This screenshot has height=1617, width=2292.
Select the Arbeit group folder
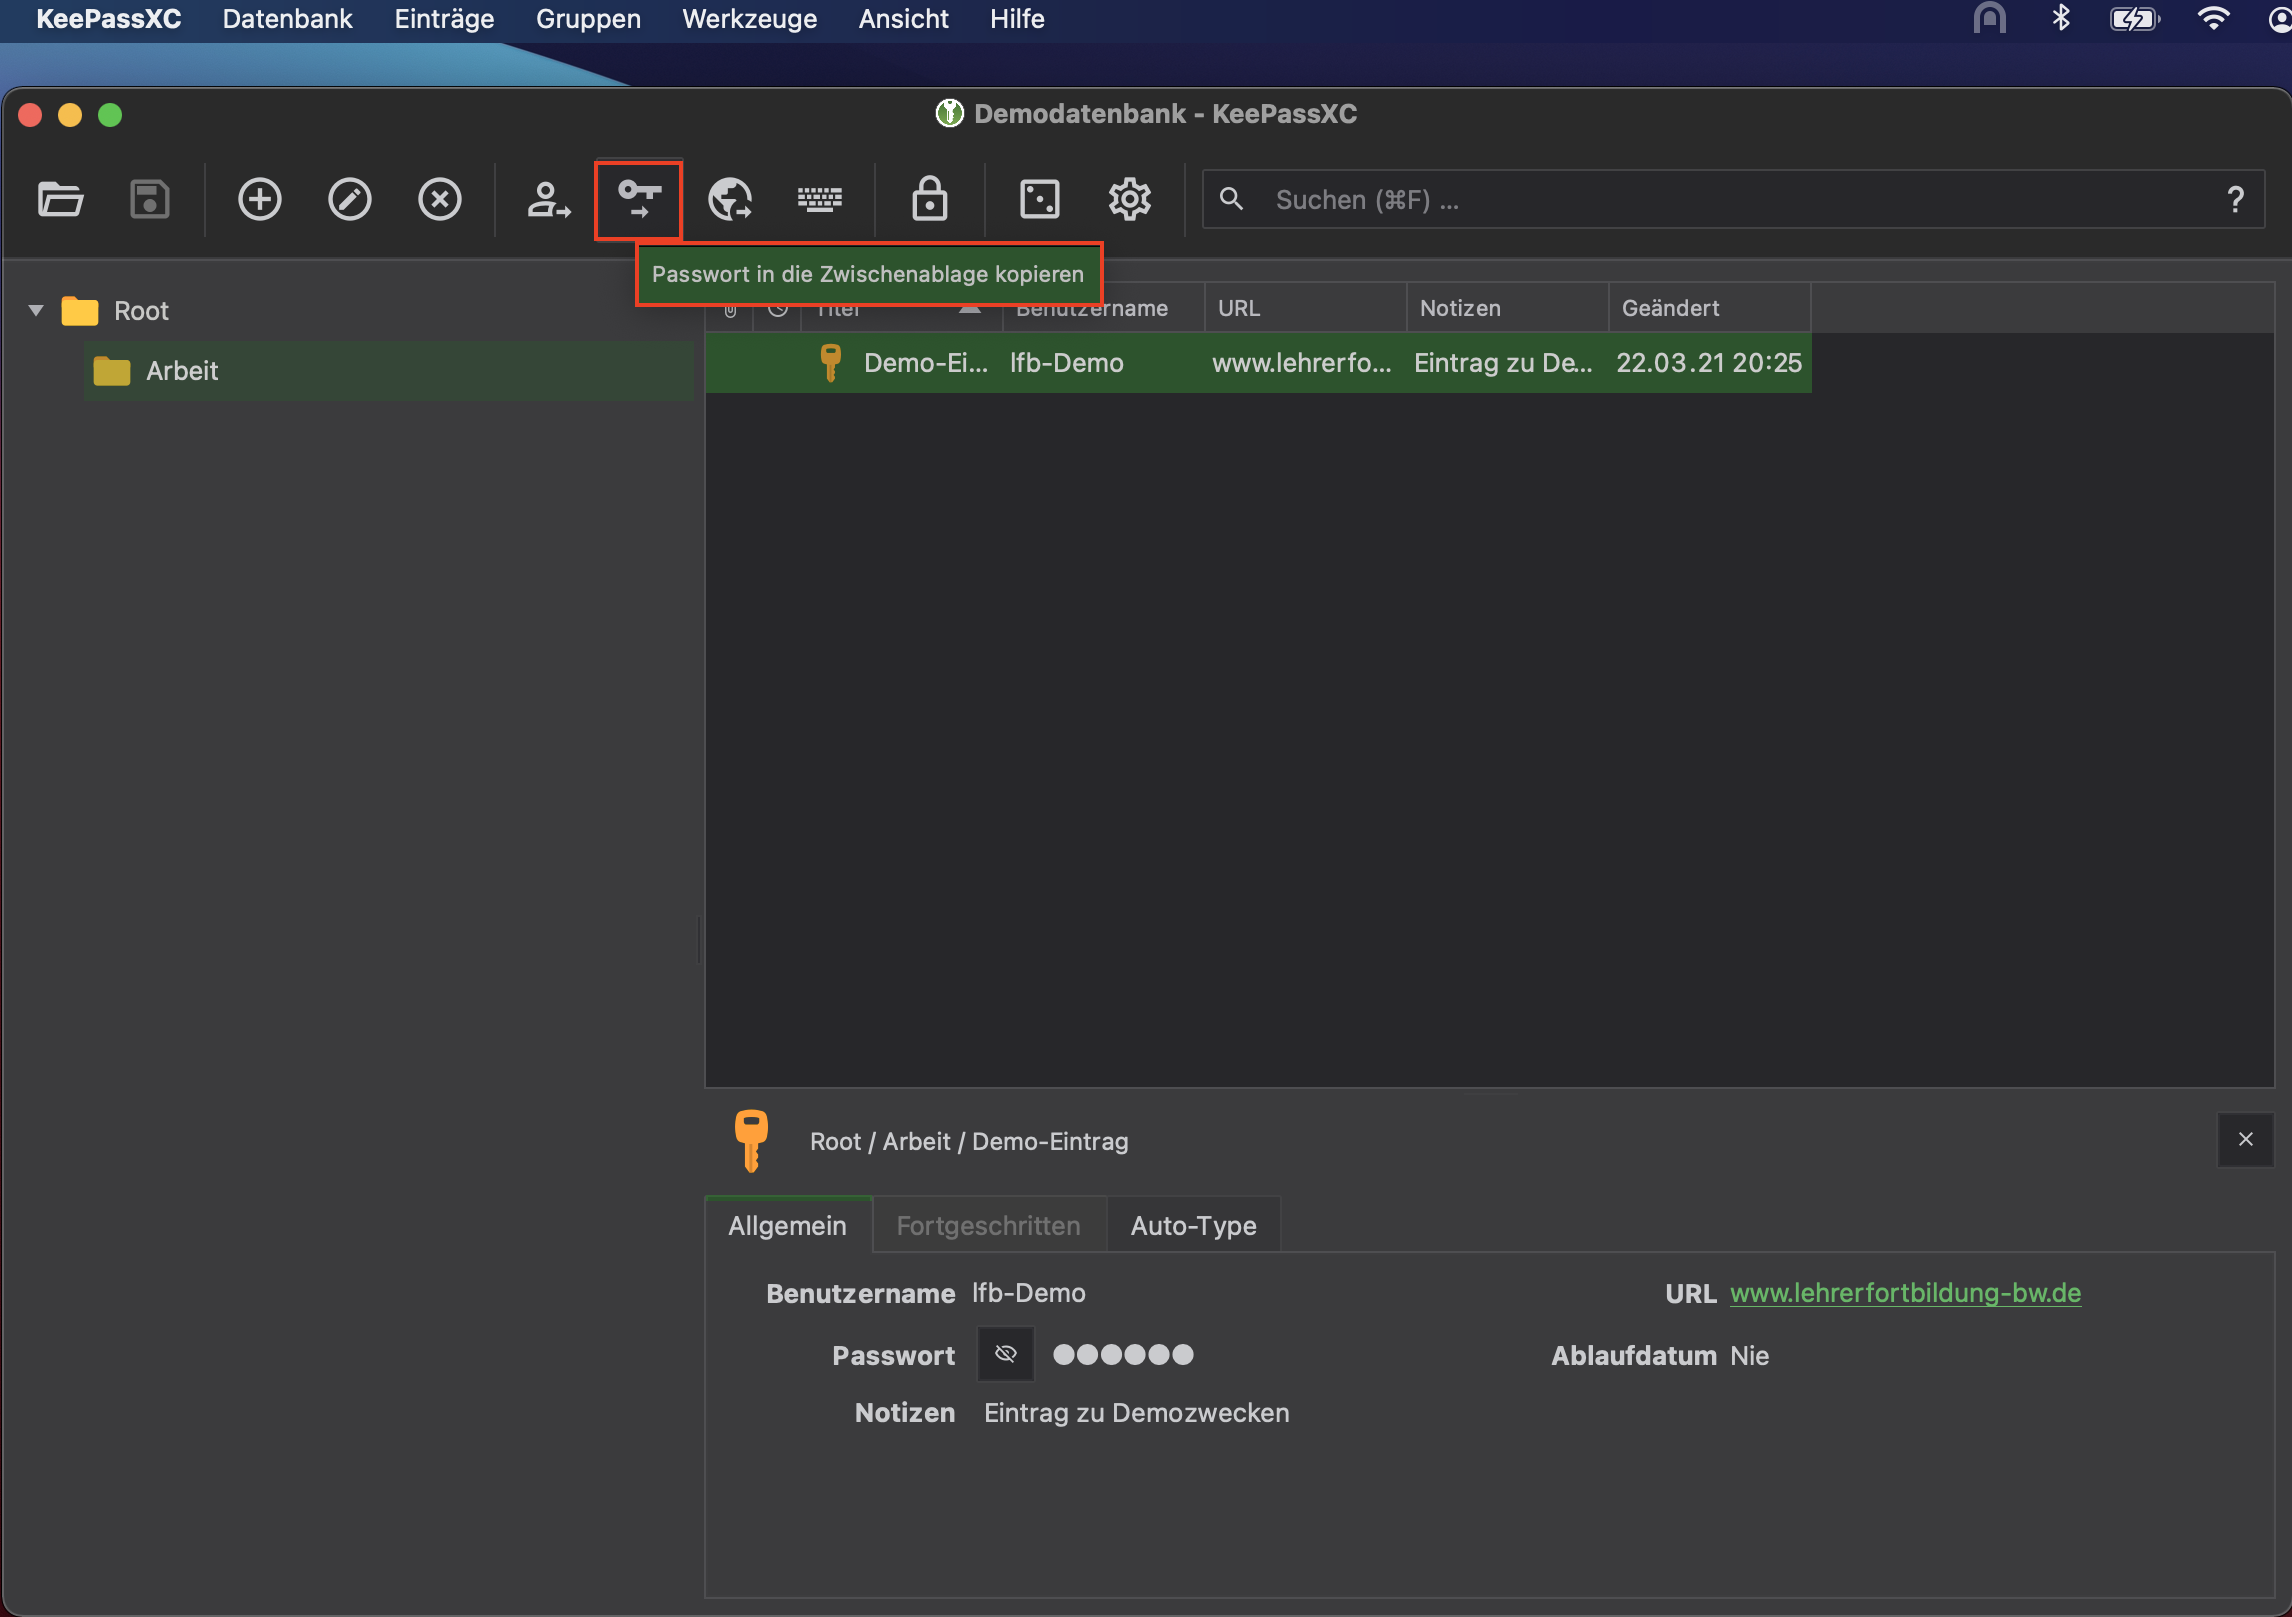coord(181,371)
